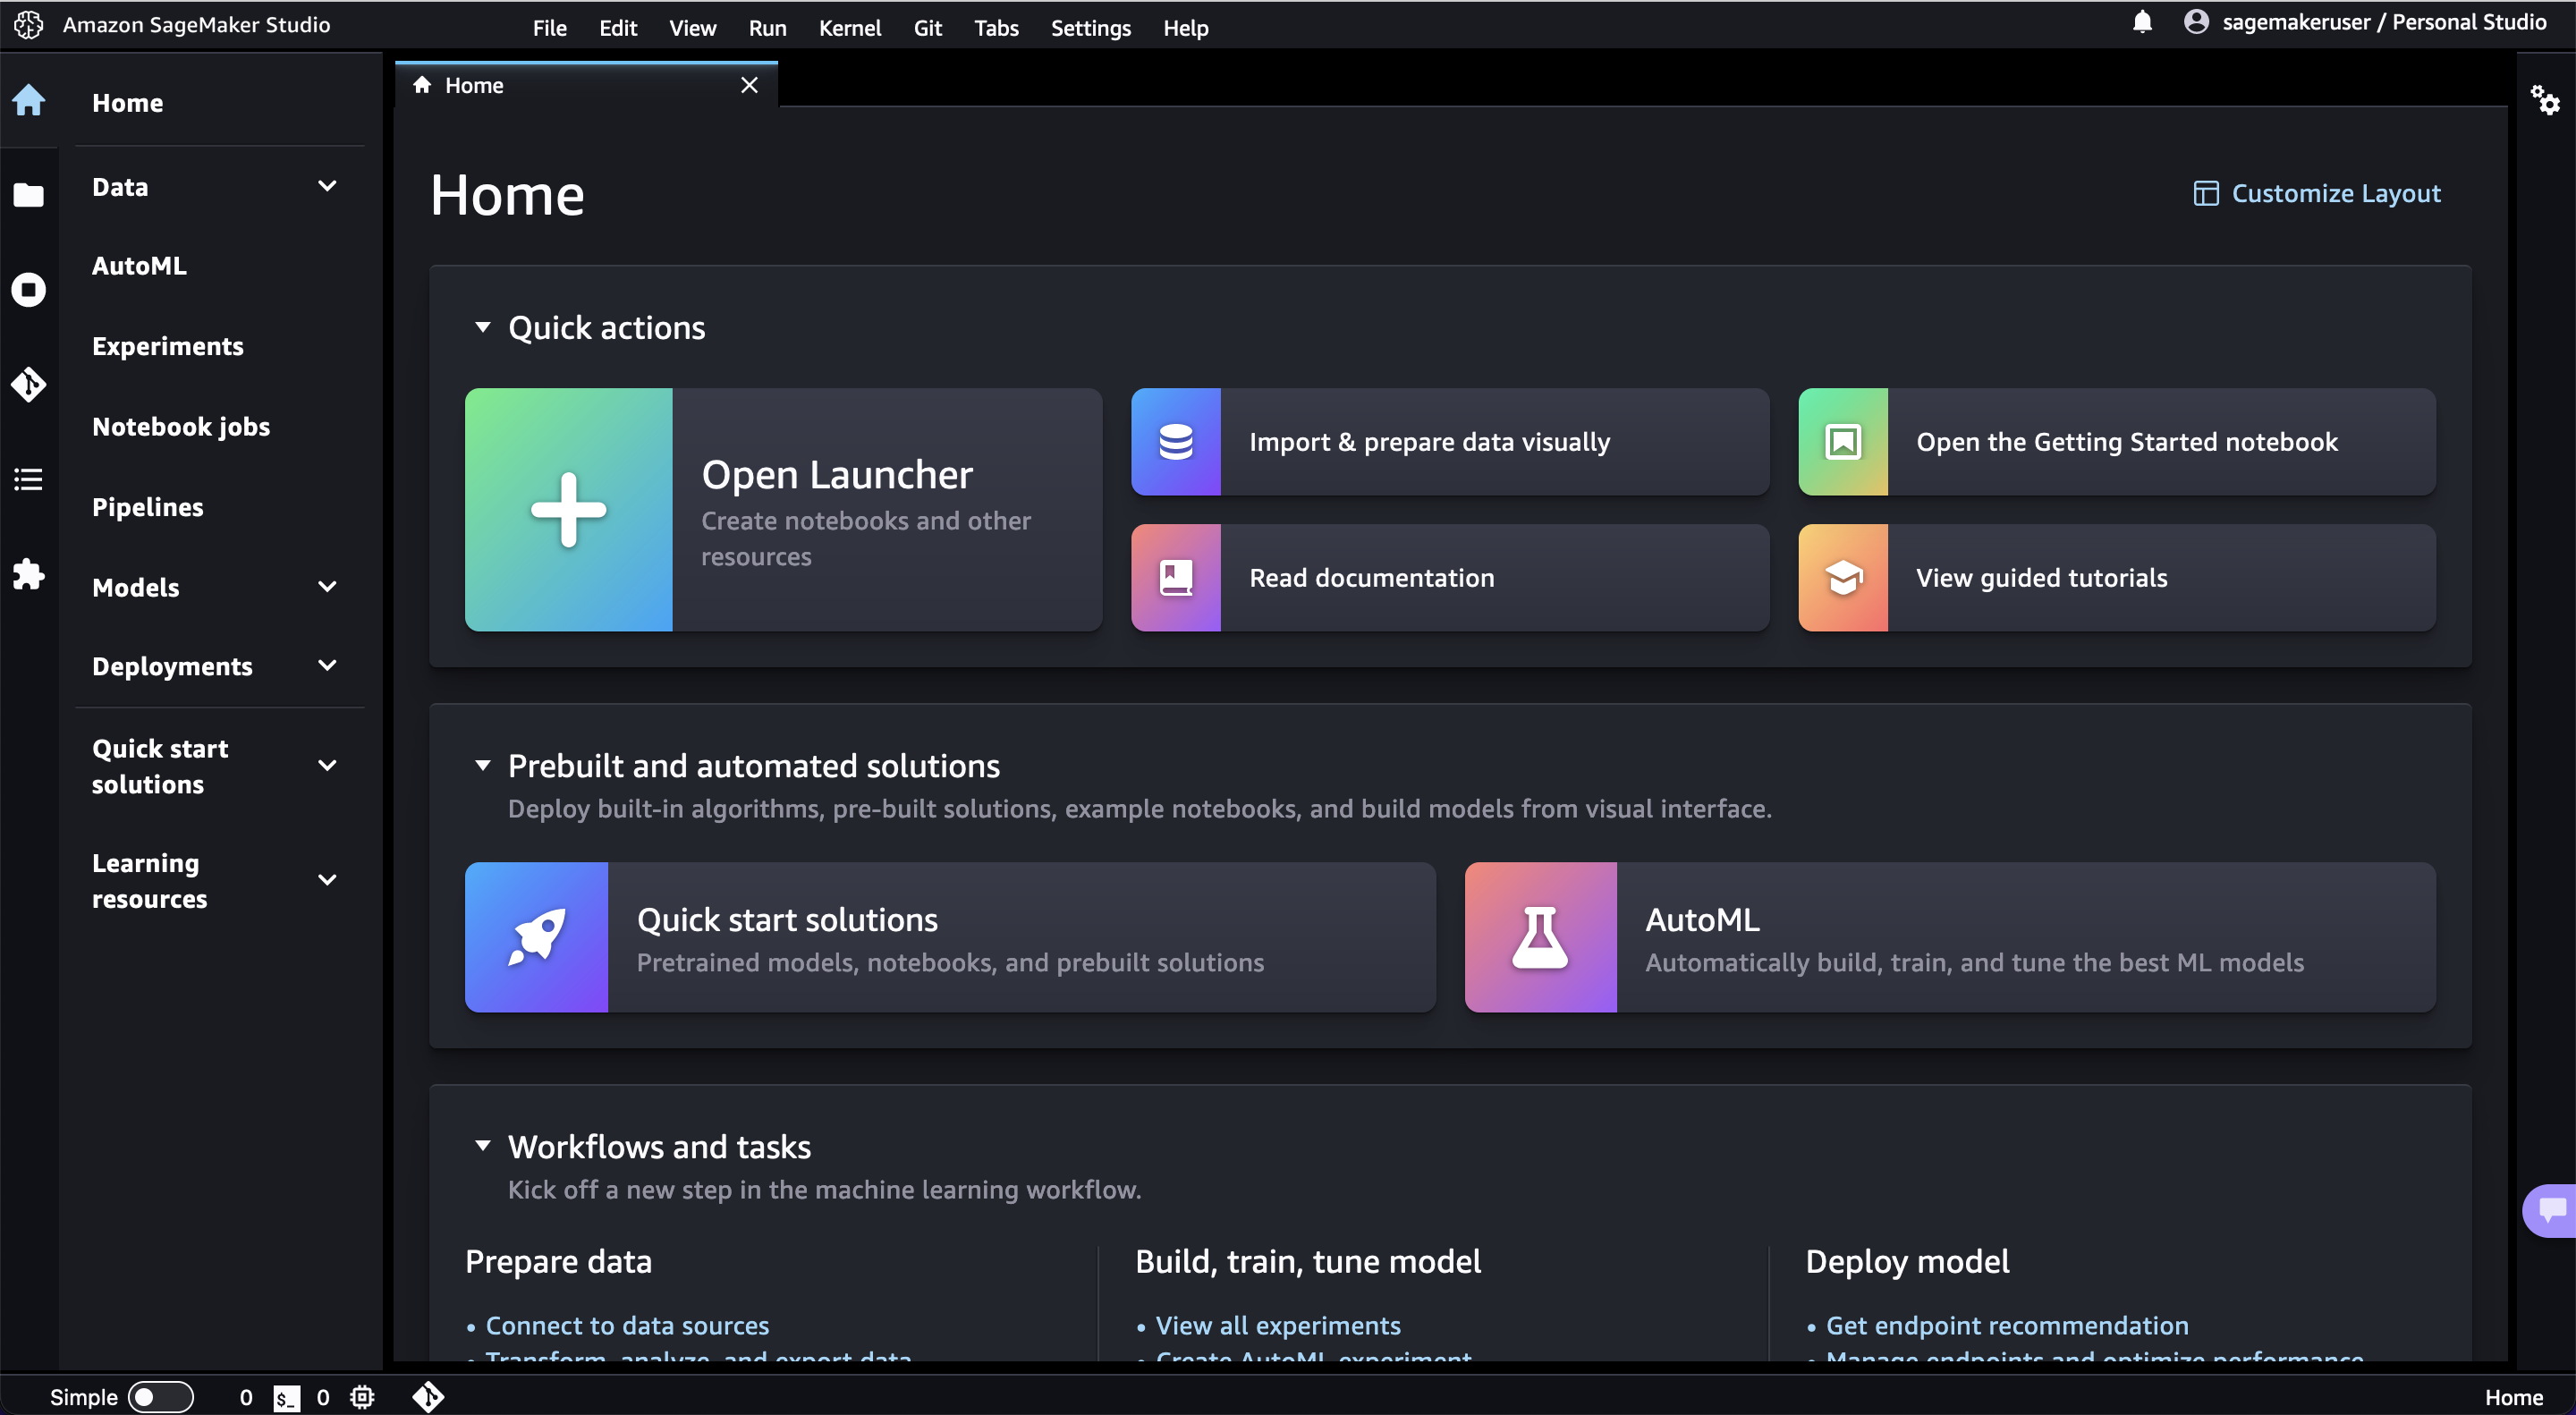Viewport: 2576px width, 1415px height.
Task: Click View all experiments link
Action: (1278, 1325)
